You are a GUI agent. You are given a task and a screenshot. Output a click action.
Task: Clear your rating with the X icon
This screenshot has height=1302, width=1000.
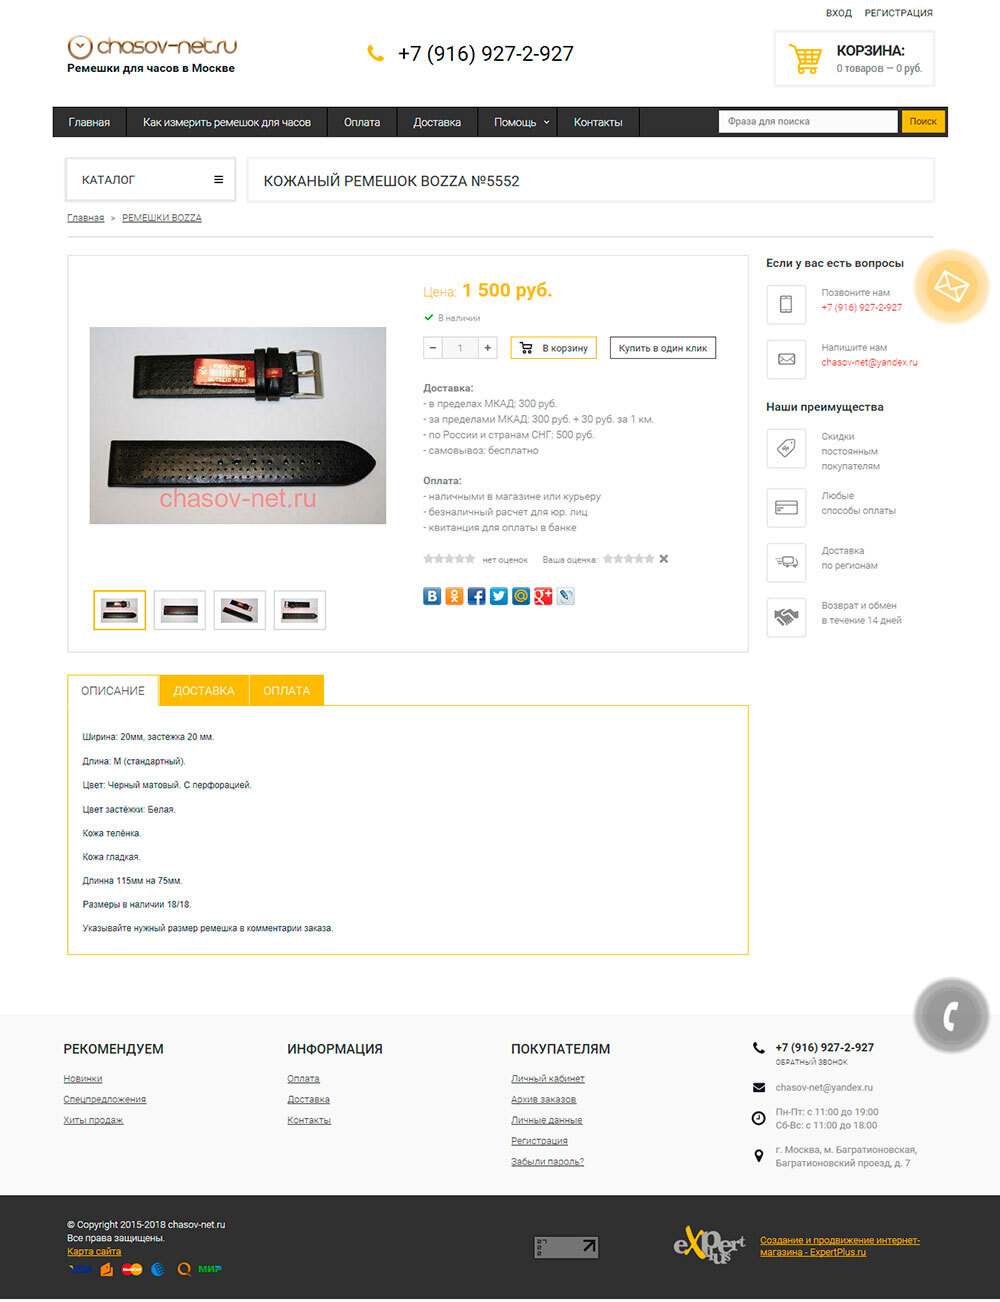point(664,559)
